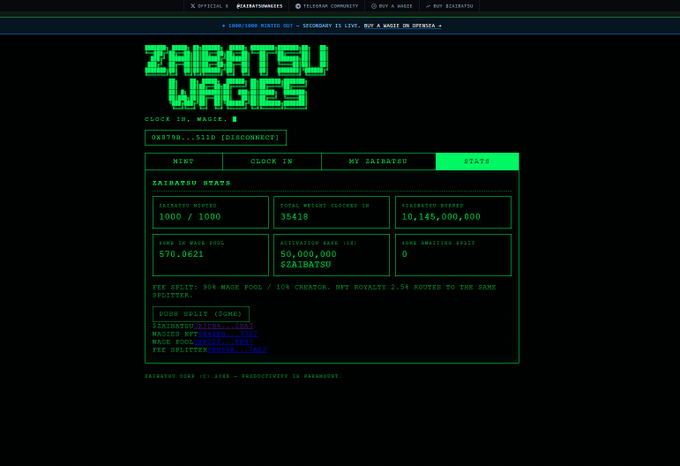Open the Wagies NFT contract address link
680x466 pixels.
tap(228, 334)
